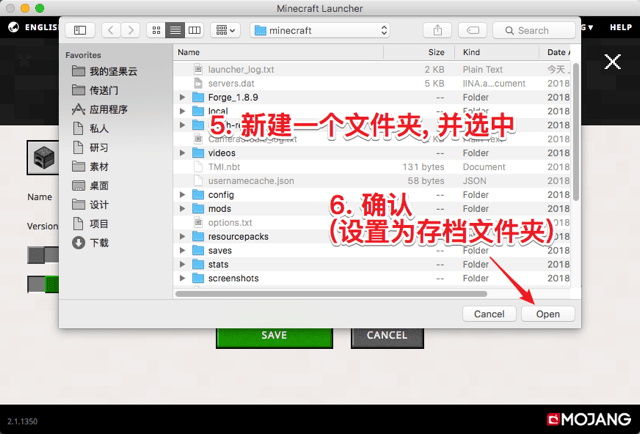Viewport: 640px width, 434px height.
Task: Toggle the sidebar visibility button
Action: [80, 30]
